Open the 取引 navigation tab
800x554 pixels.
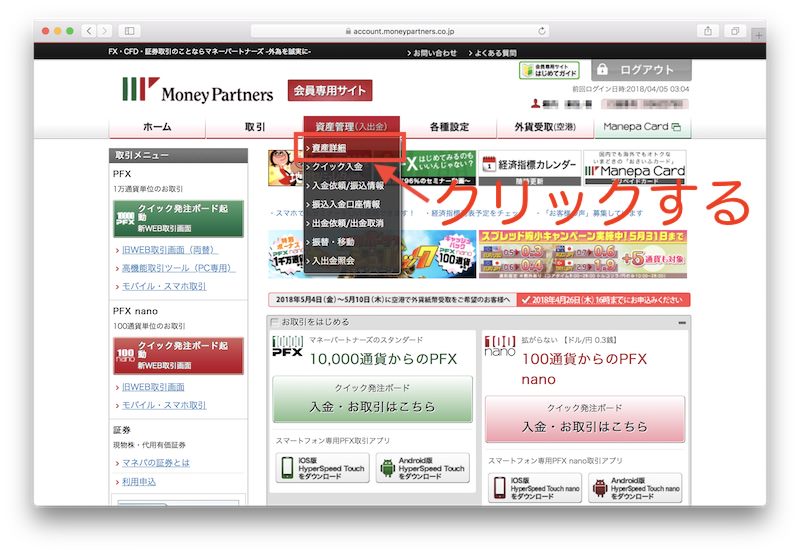coord(255,127)
